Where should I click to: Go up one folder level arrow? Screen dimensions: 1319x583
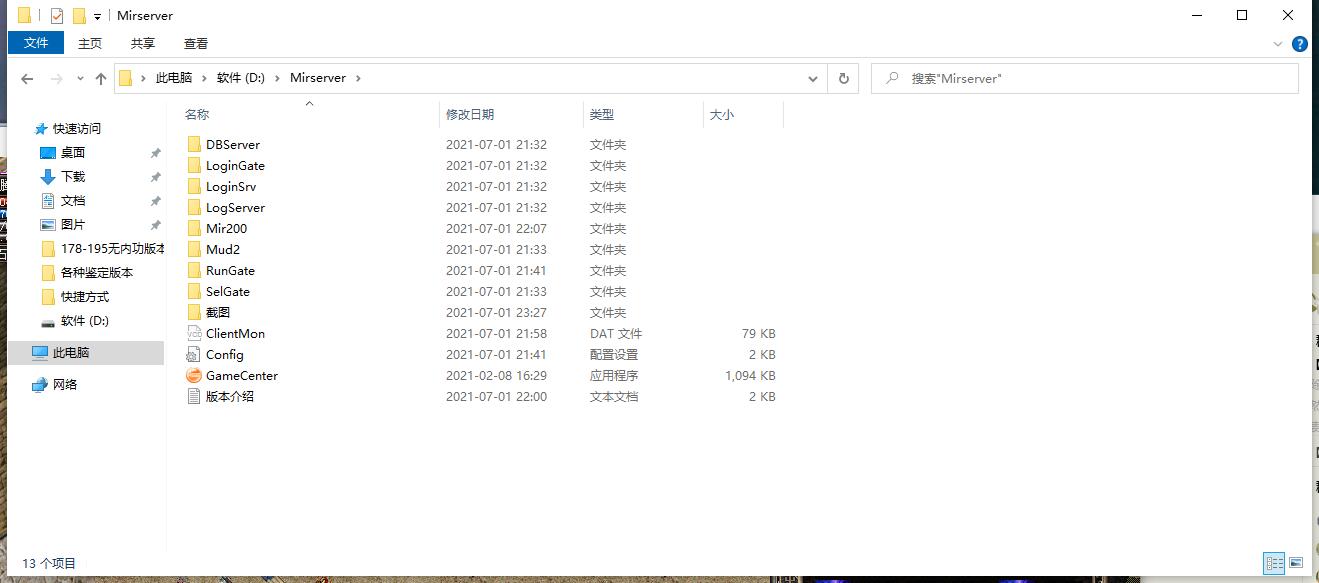click(x=101, y=78)
